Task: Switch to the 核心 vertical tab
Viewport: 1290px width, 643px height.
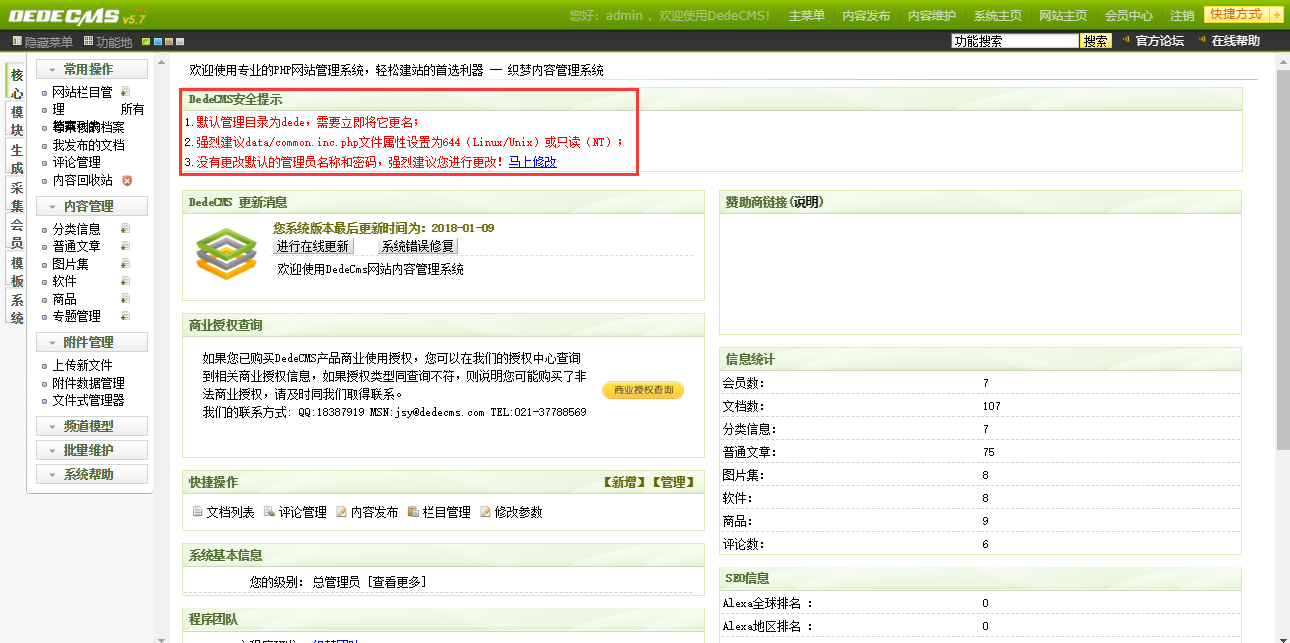Action: point(17,84)
